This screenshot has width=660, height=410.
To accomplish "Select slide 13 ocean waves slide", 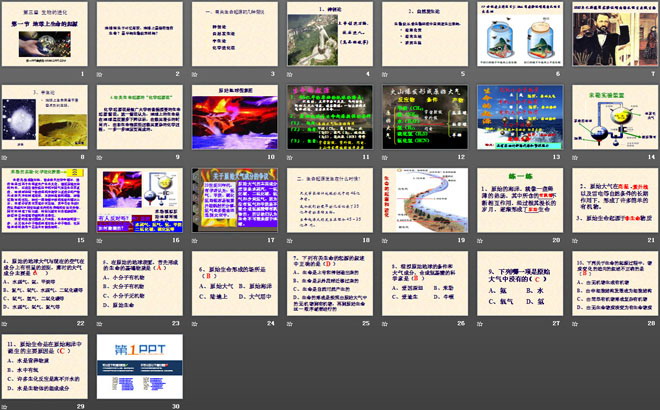I will pos(520,117).
